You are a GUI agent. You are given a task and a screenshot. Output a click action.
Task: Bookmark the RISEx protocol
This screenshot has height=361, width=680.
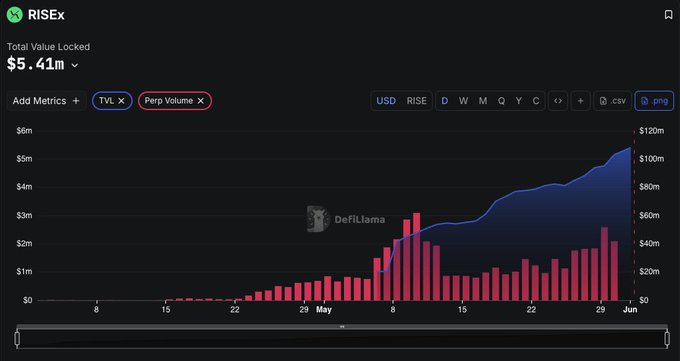(668, 15)
